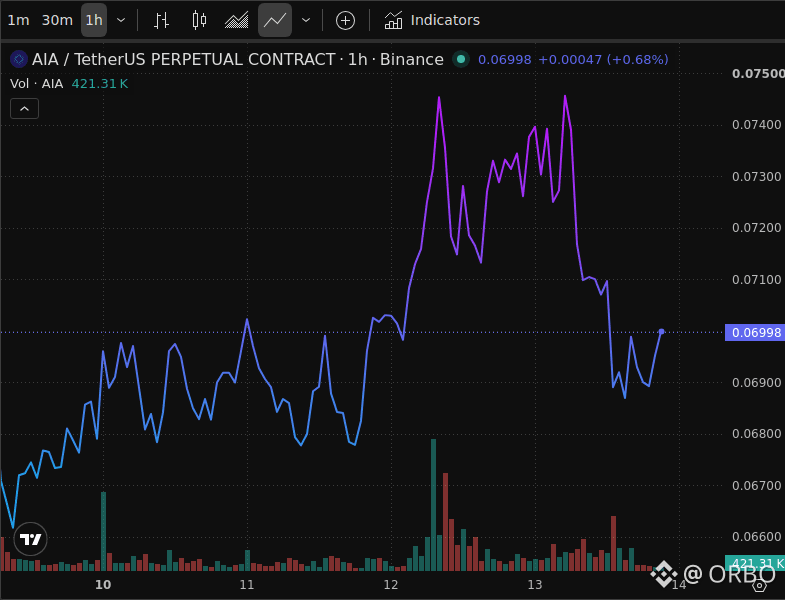Click the date label 12 on time axis

point(390,584)
